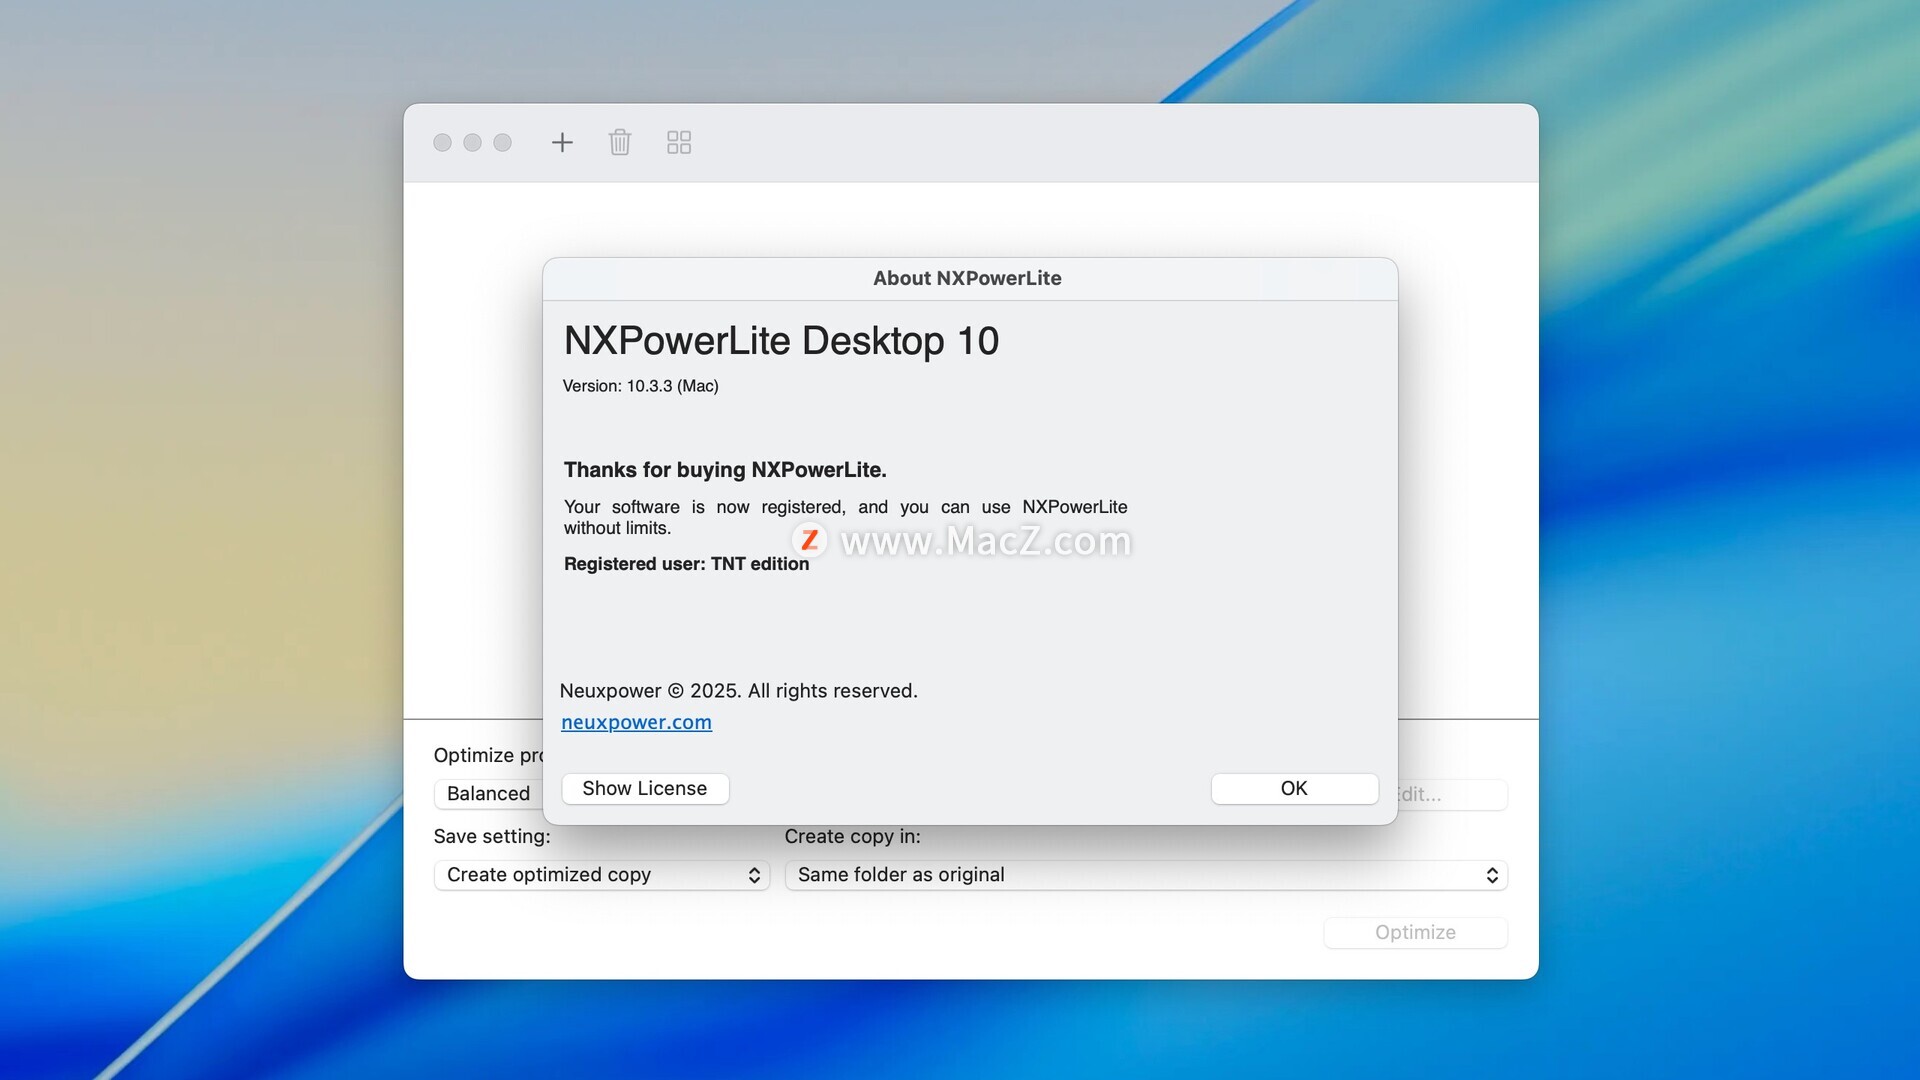The width and height of the screenshot is (1920, 1080).
Task: Click the plus icon to add files
Action: pos(562,142)
